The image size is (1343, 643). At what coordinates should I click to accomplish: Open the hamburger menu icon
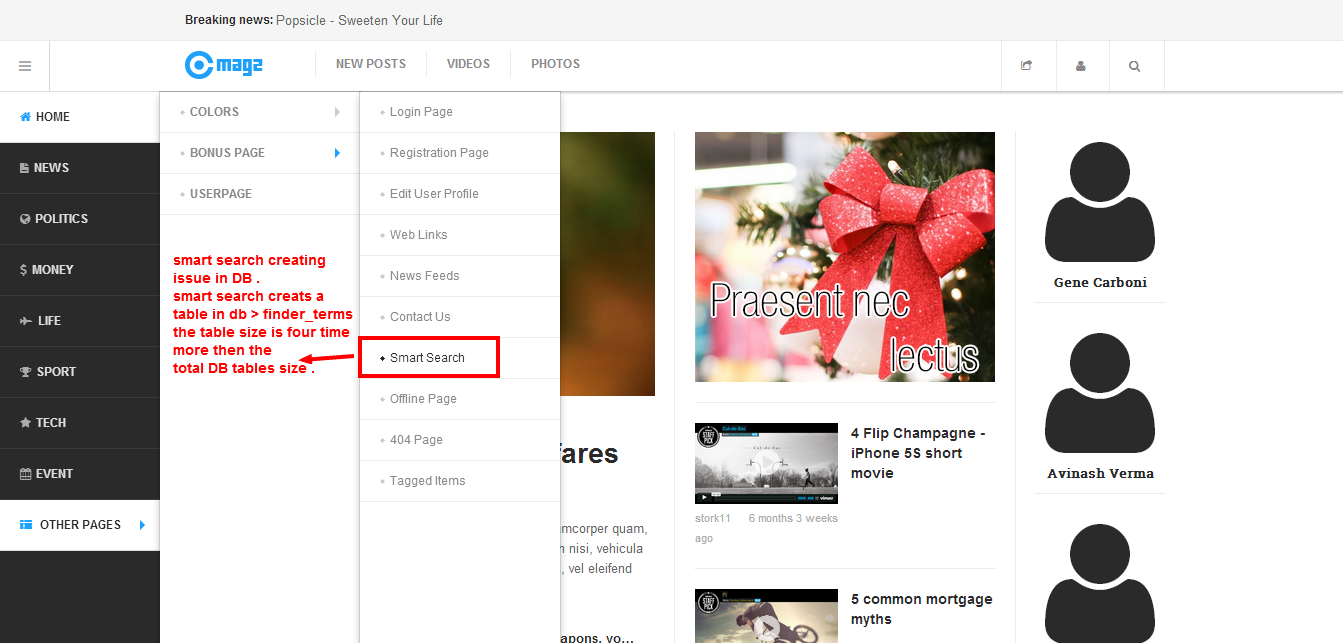25,65
